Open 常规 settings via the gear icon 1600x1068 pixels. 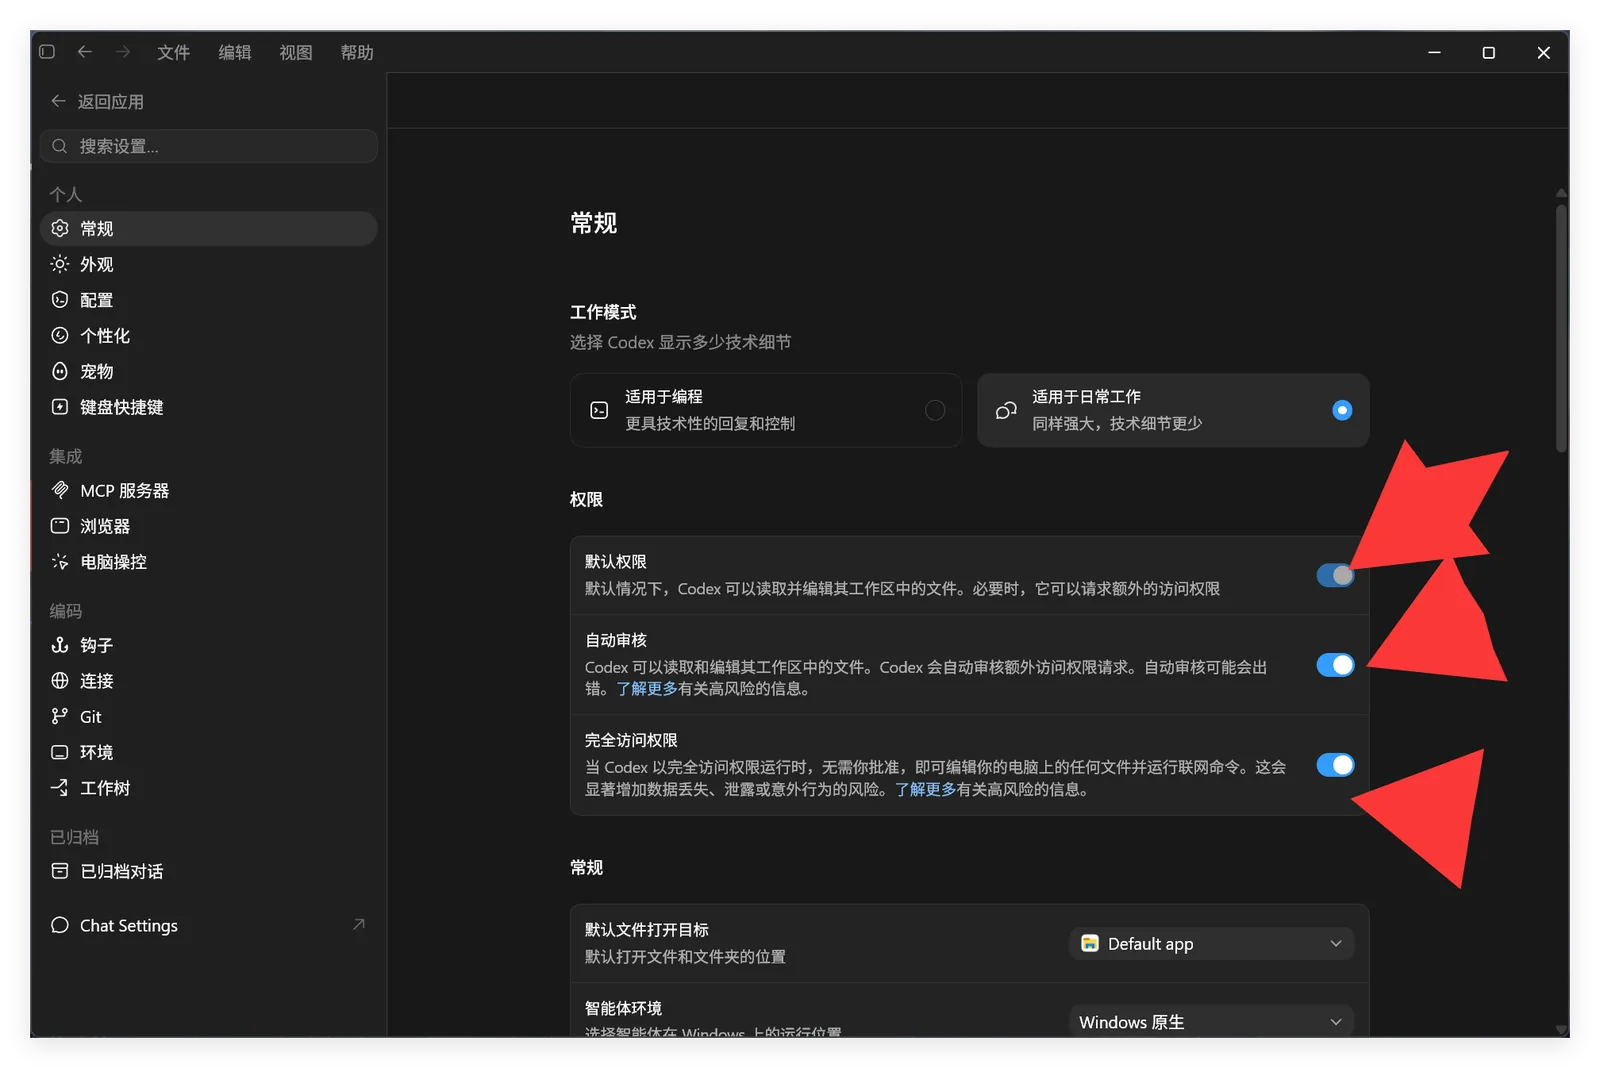click(x=60, y=229)
